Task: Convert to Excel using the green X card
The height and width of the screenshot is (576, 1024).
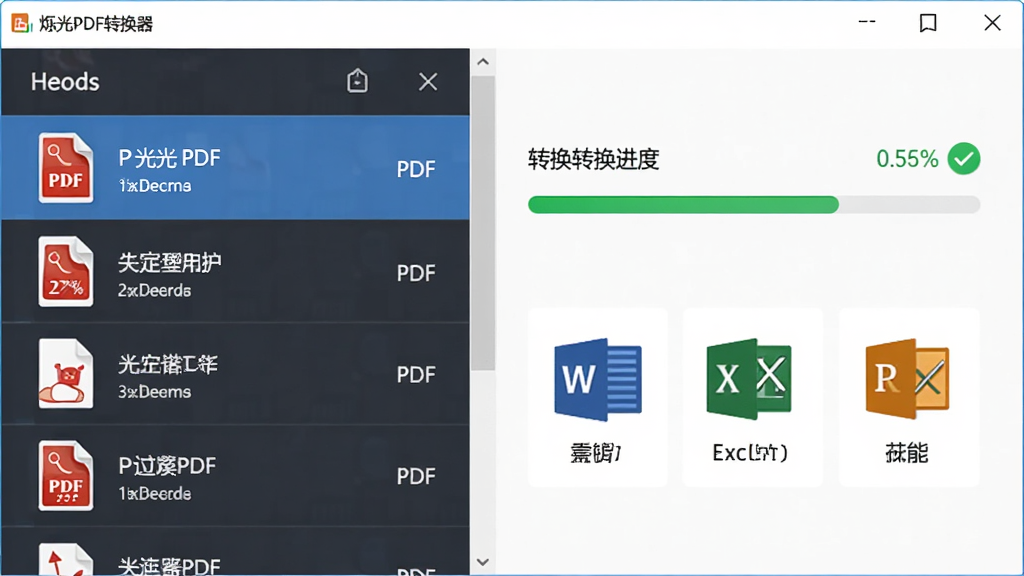Action: click(x=752, y=397)
